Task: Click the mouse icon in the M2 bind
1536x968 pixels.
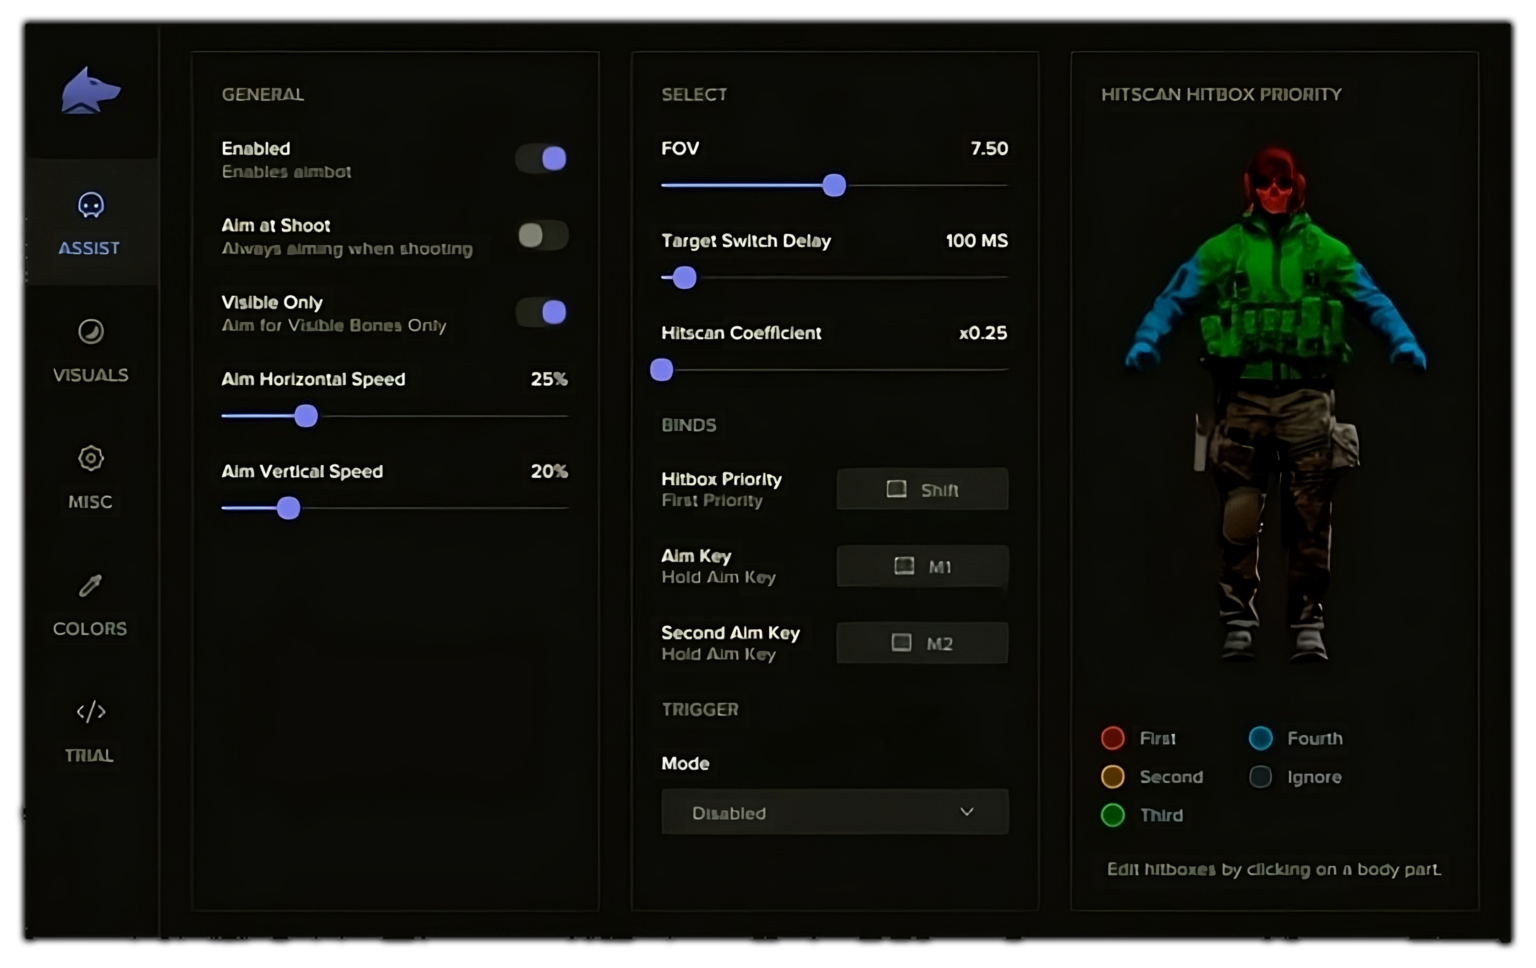Action: coord(903,642)
